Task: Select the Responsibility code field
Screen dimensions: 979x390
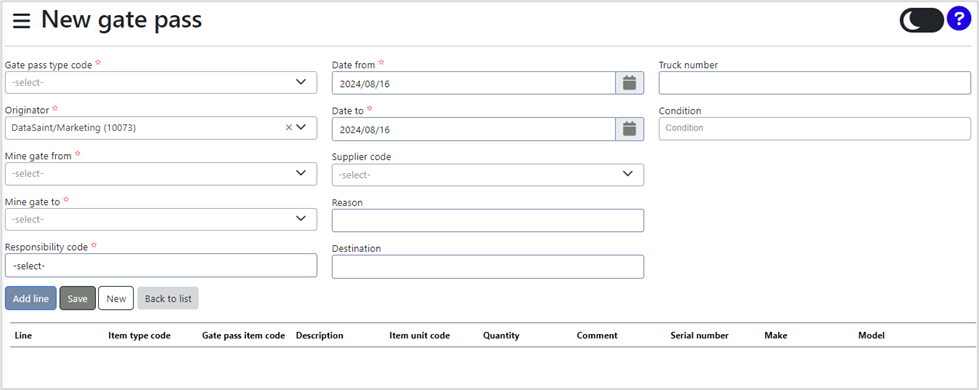Action: point(161,265)
